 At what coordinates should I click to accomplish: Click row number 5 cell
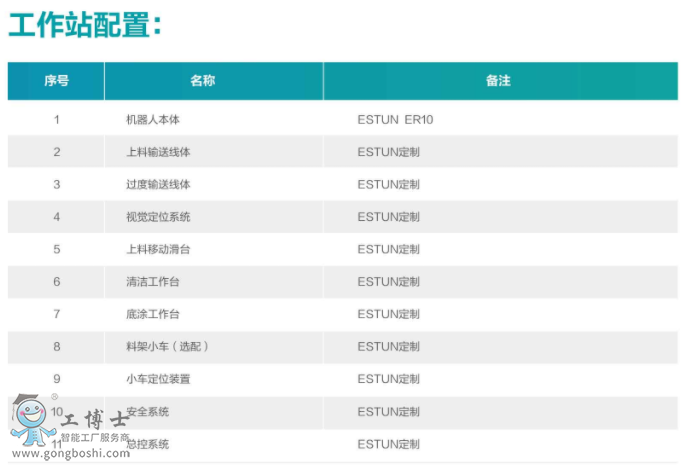click(57, 249)
